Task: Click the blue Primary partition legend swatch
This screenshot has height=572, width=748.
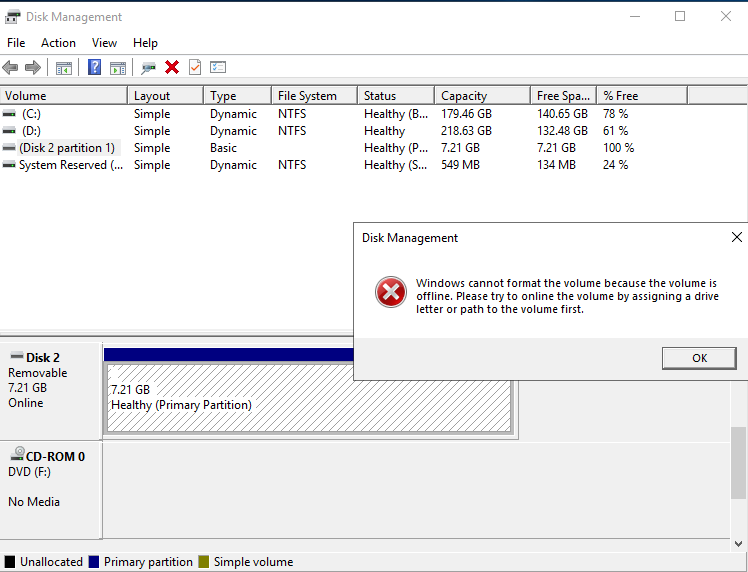Action: (x=94, y=562)
